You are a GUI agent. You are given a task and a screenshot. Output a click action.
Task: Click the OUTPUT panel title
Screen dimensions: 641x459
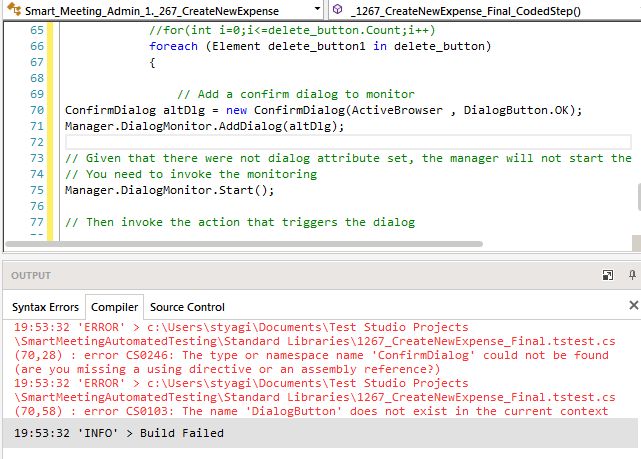click(x=31, y=275)
